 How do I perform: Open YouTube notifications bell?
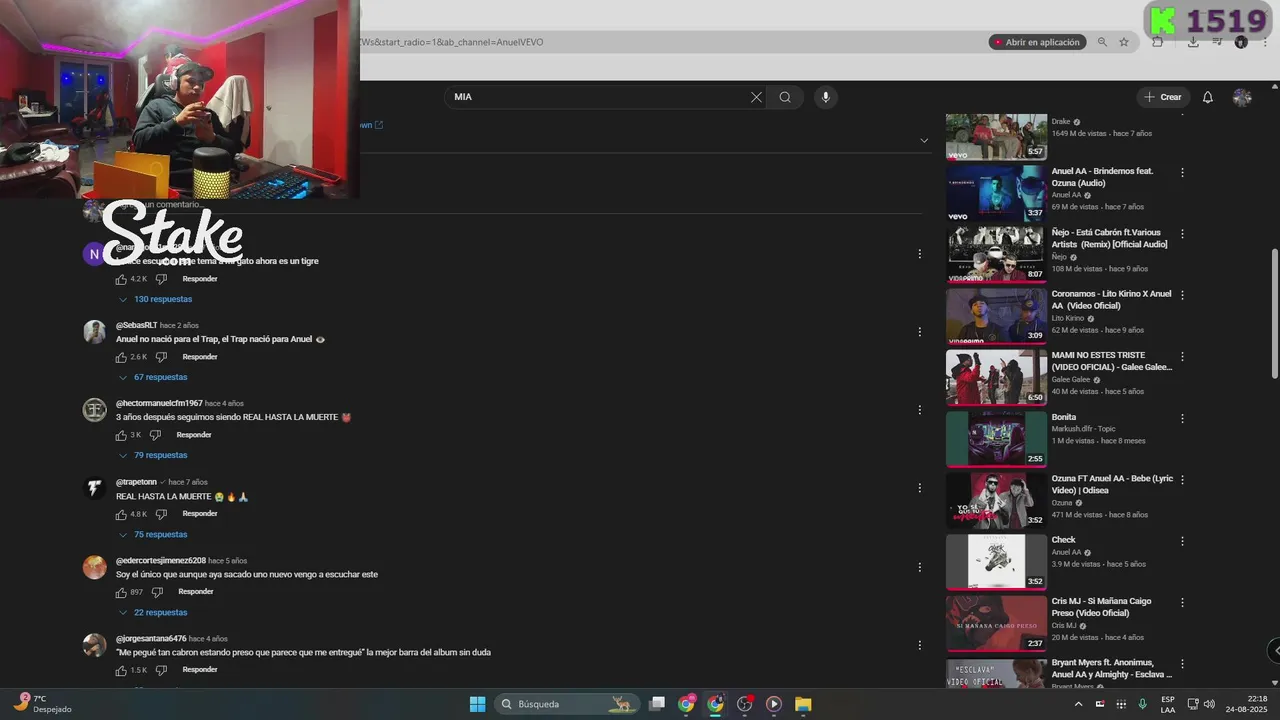tap(1207, 97)
